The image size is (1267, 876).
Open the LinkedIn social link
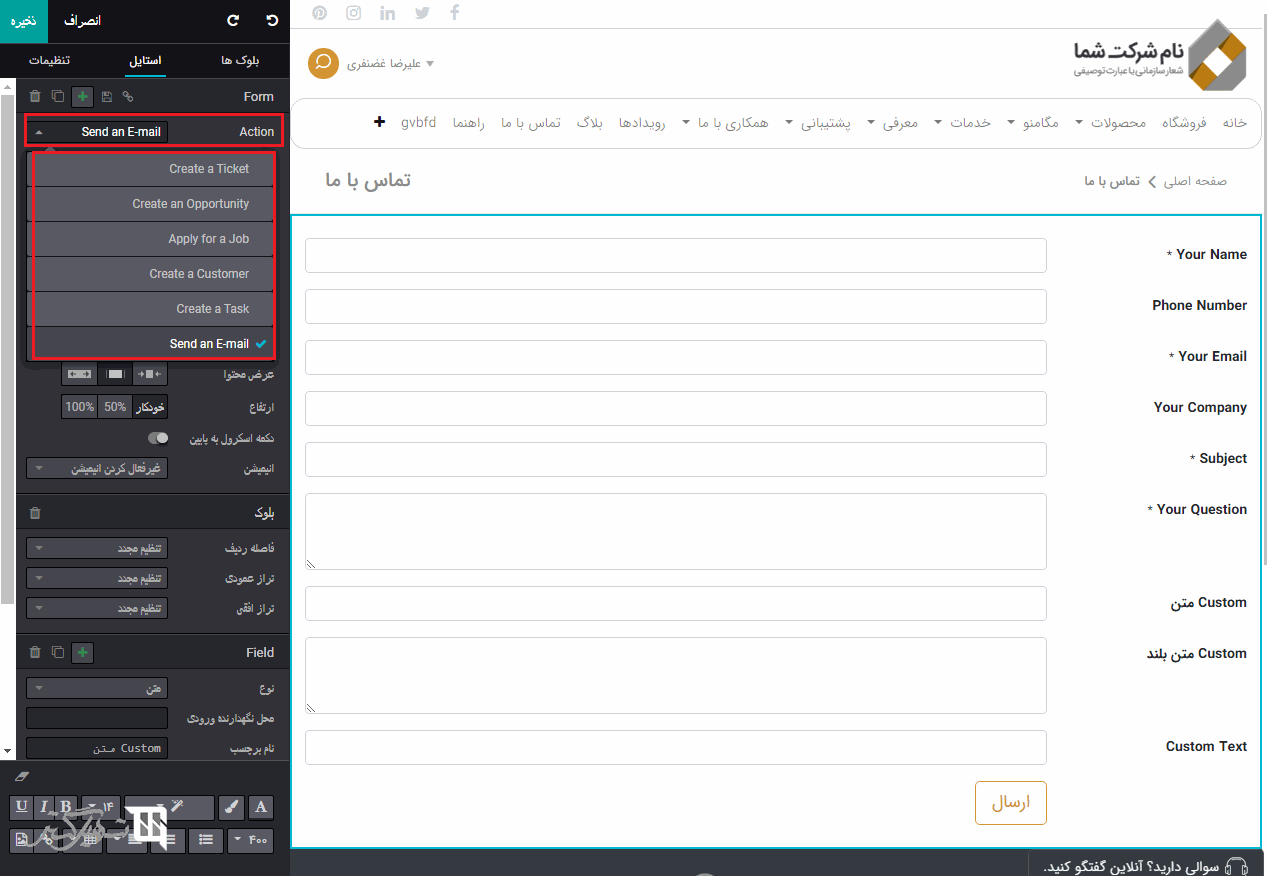point(388,13)
